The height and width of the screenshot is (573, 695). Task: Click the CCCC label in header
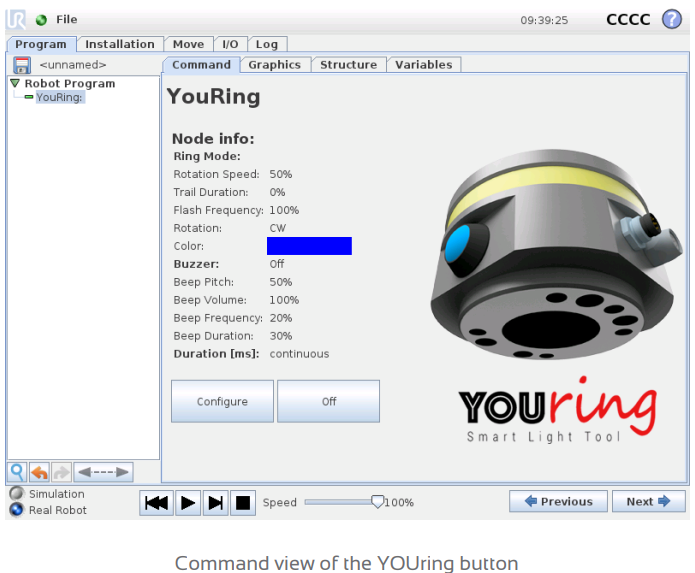point(628,19)
